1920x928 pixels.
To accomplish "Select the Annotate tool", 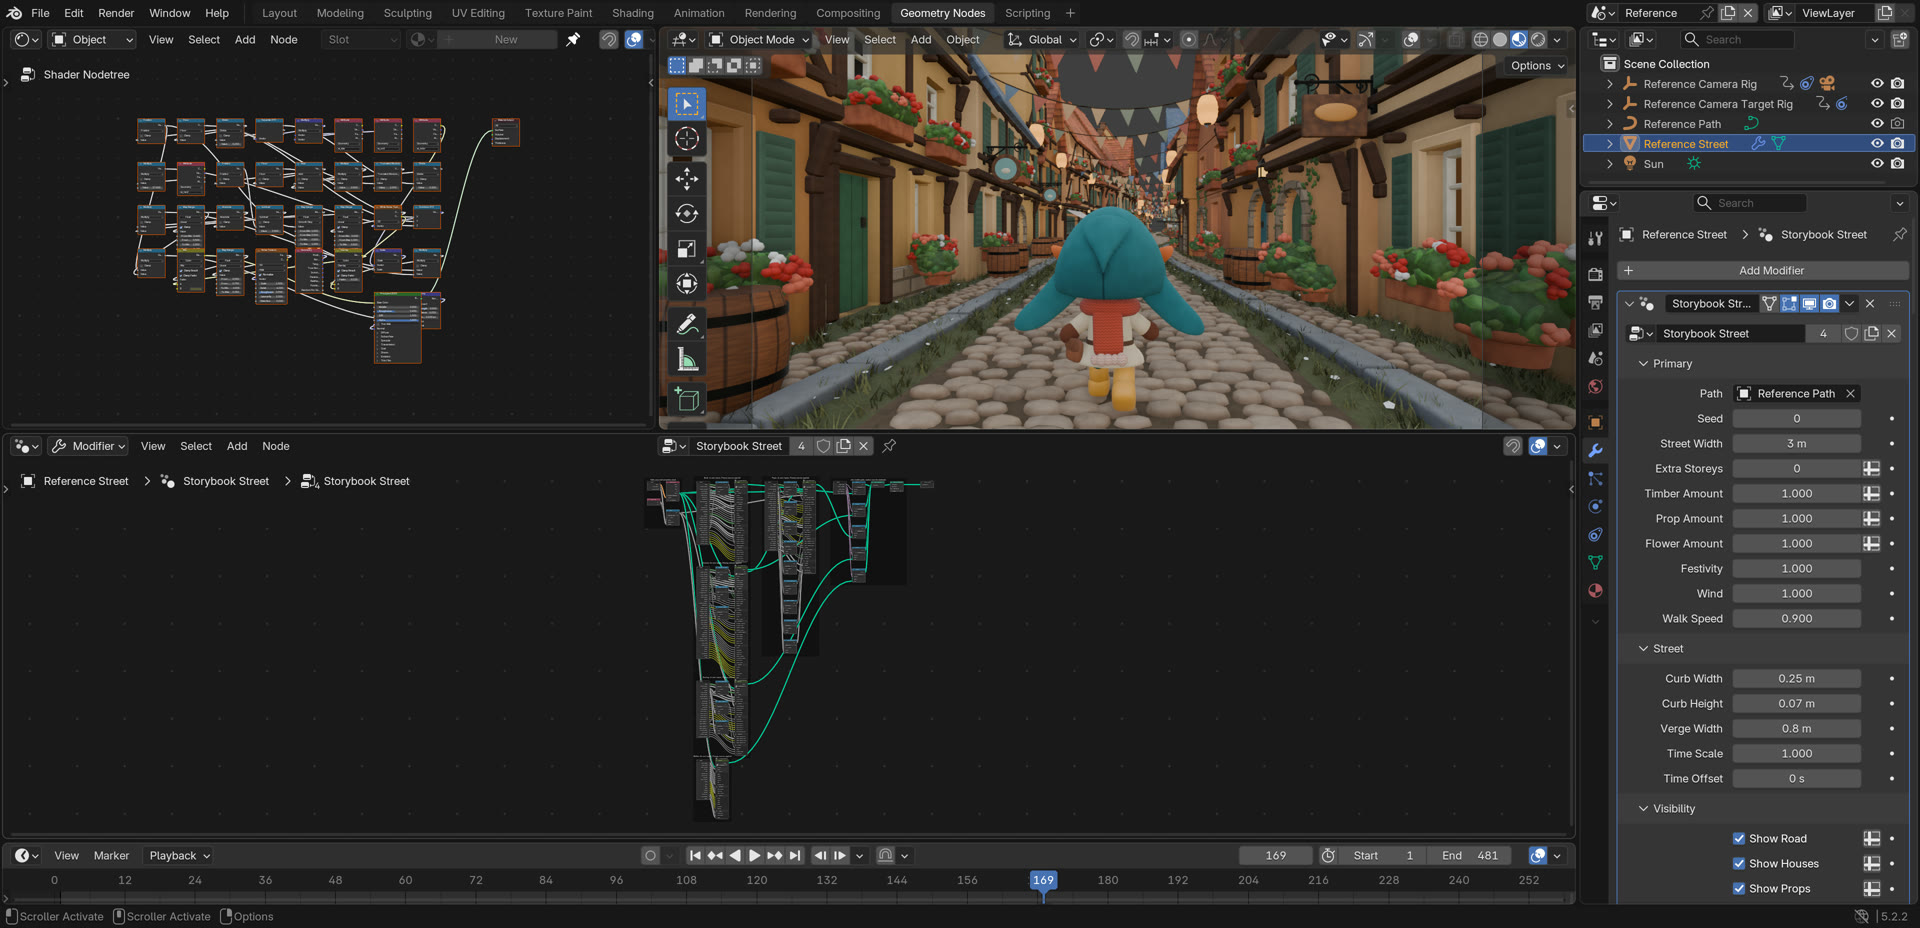I will tap(687, 324).
